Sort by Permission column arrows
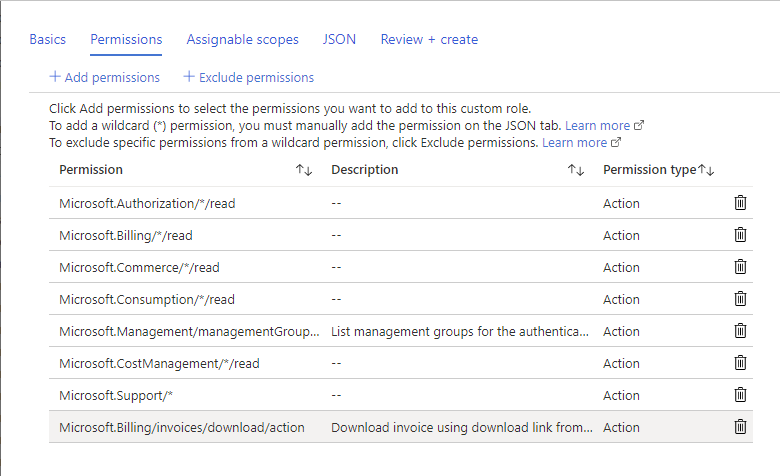Screen dimensions: 780x476 [x=304, y=170]
